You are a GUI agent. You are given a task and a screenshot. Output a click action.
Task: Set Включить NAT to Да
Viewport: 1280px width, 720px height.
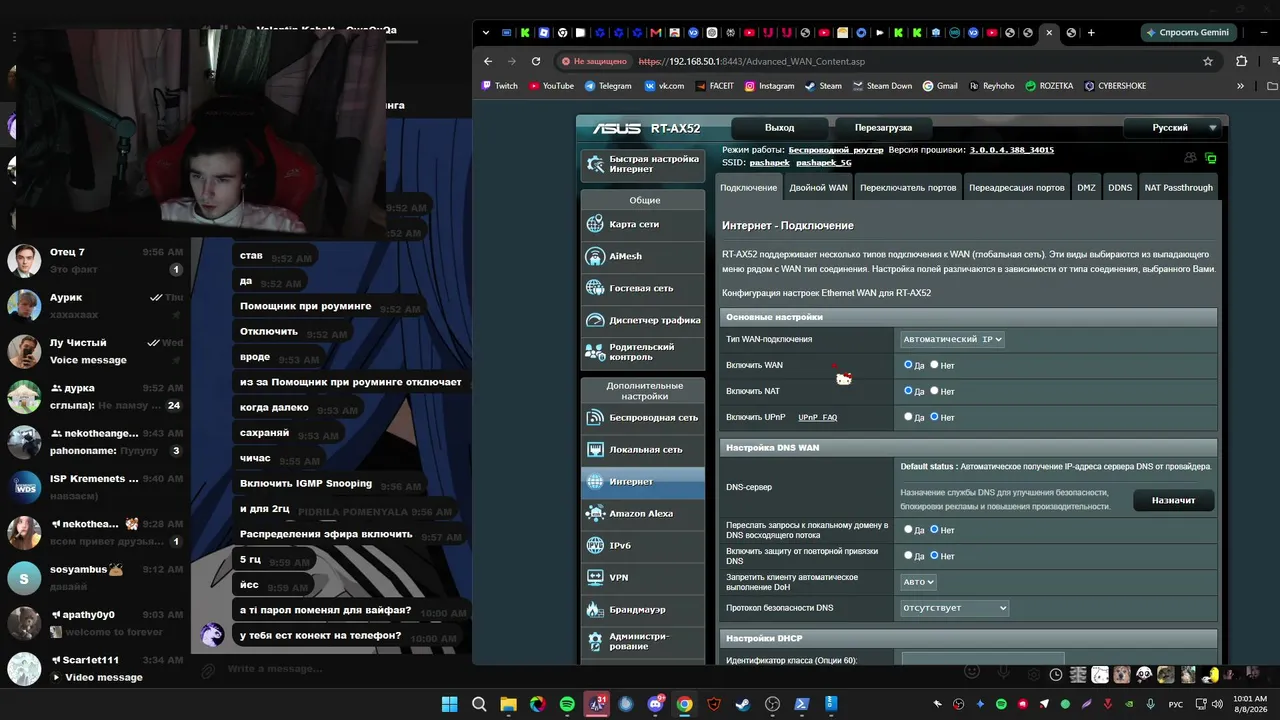[x=908, y=391]
